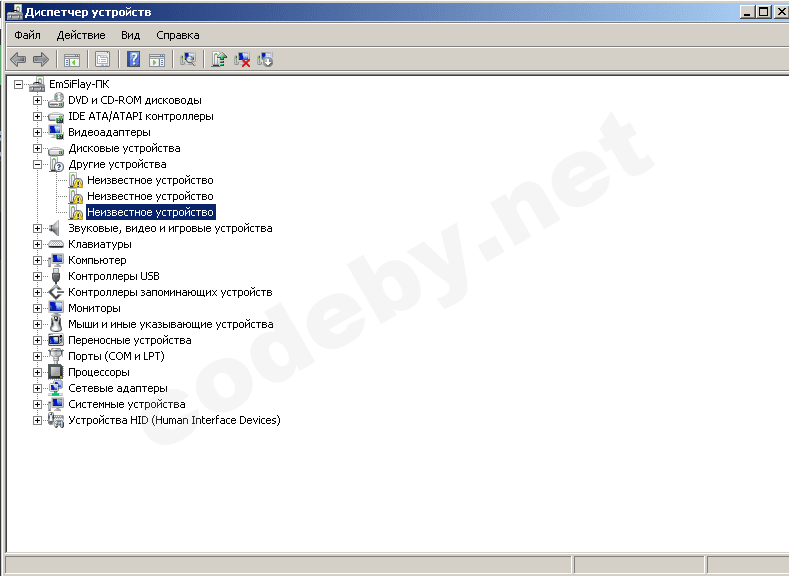Click the Uninstall device icon with the red X
This screenshot has width=789, height=576.
point(242,59)
